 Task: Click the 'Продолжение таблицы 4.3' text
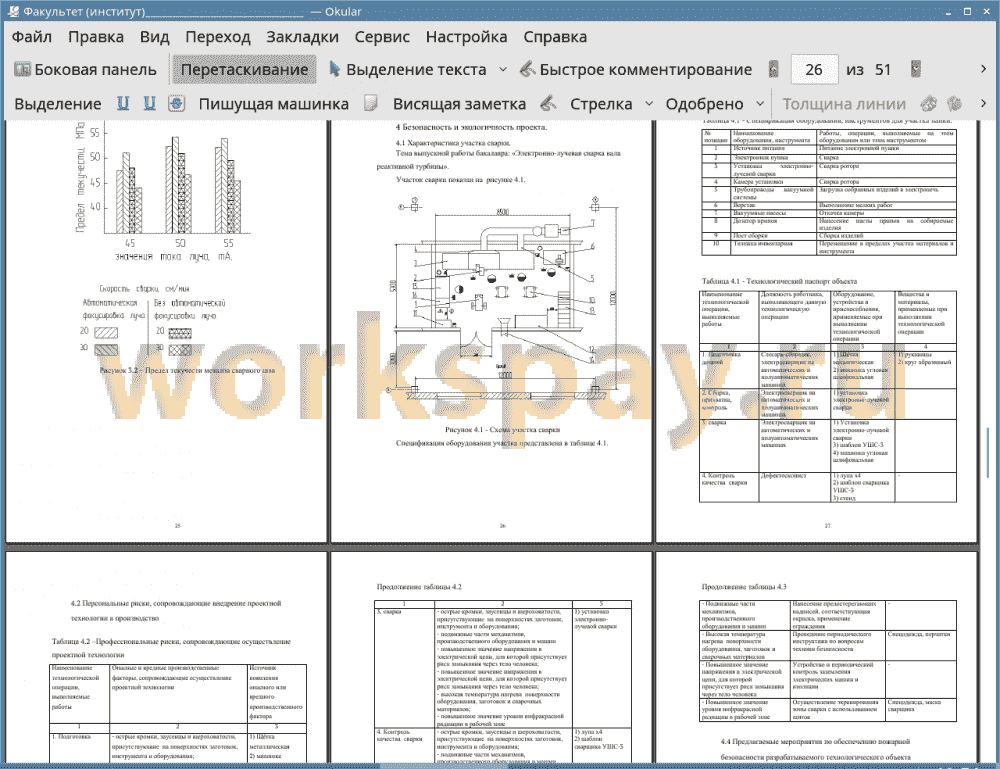[x=744, y=586]
